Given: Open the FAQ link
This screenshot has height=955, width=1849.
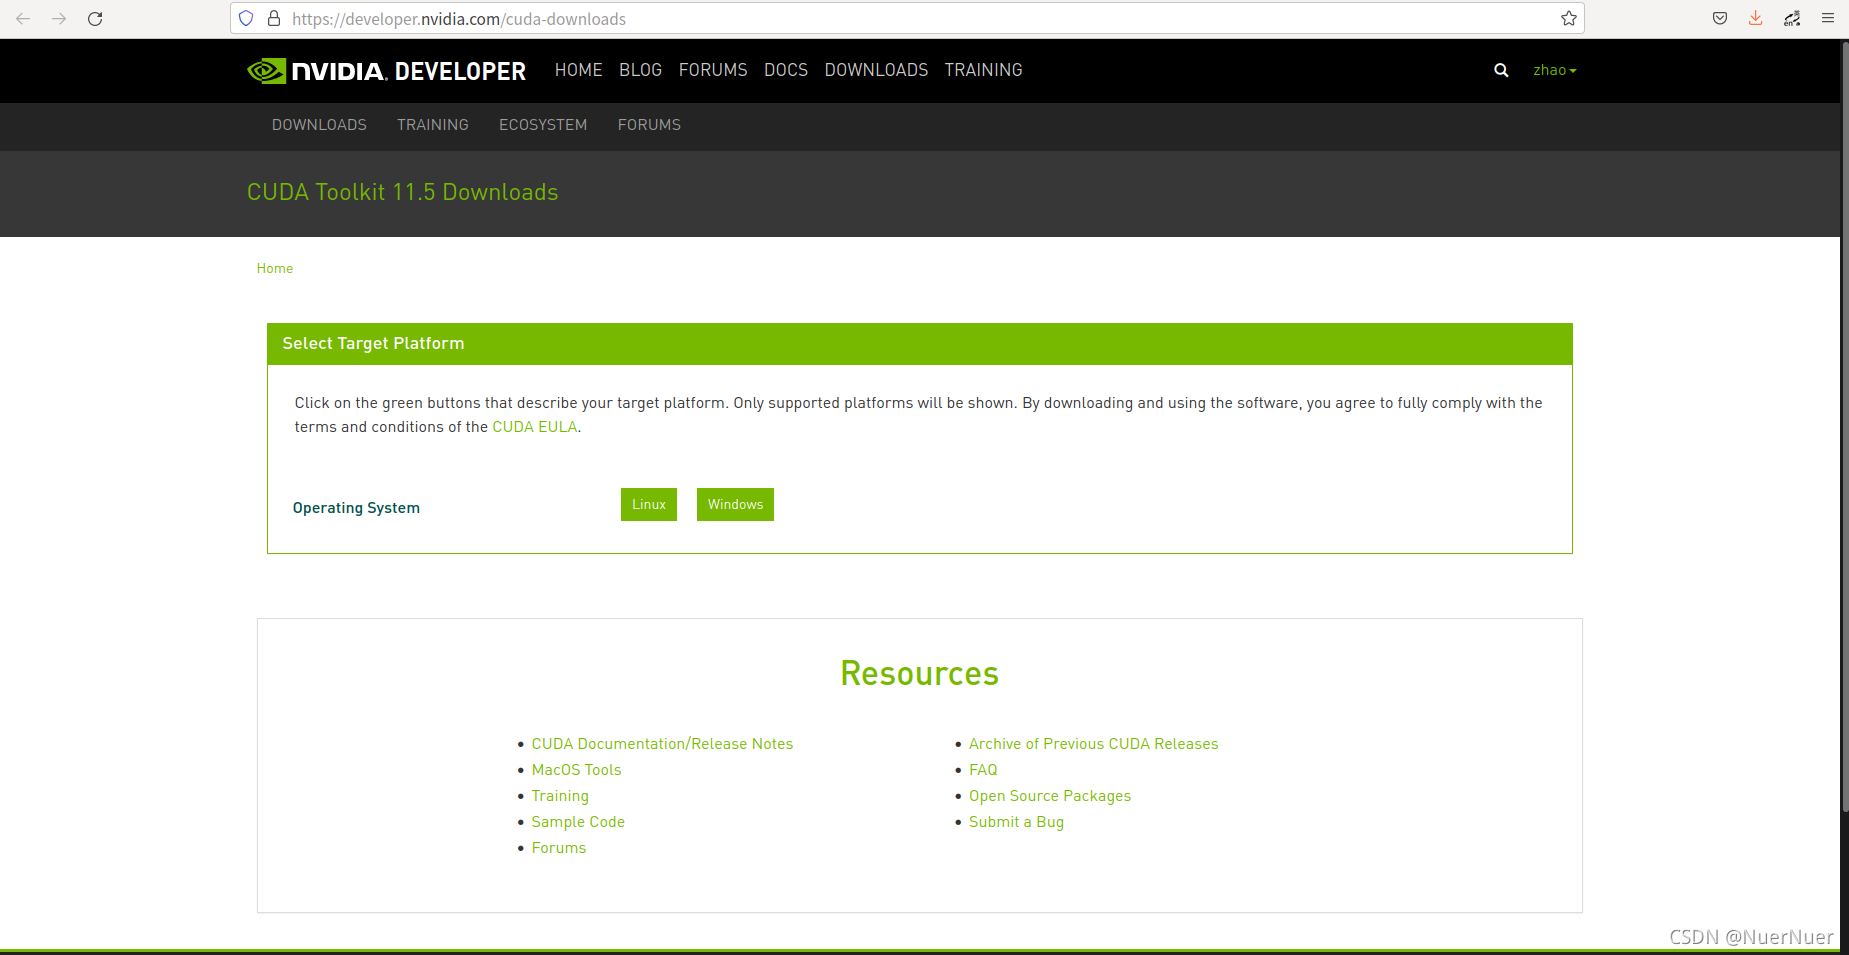Looking at the screenshot, I should tap(983, 770).
